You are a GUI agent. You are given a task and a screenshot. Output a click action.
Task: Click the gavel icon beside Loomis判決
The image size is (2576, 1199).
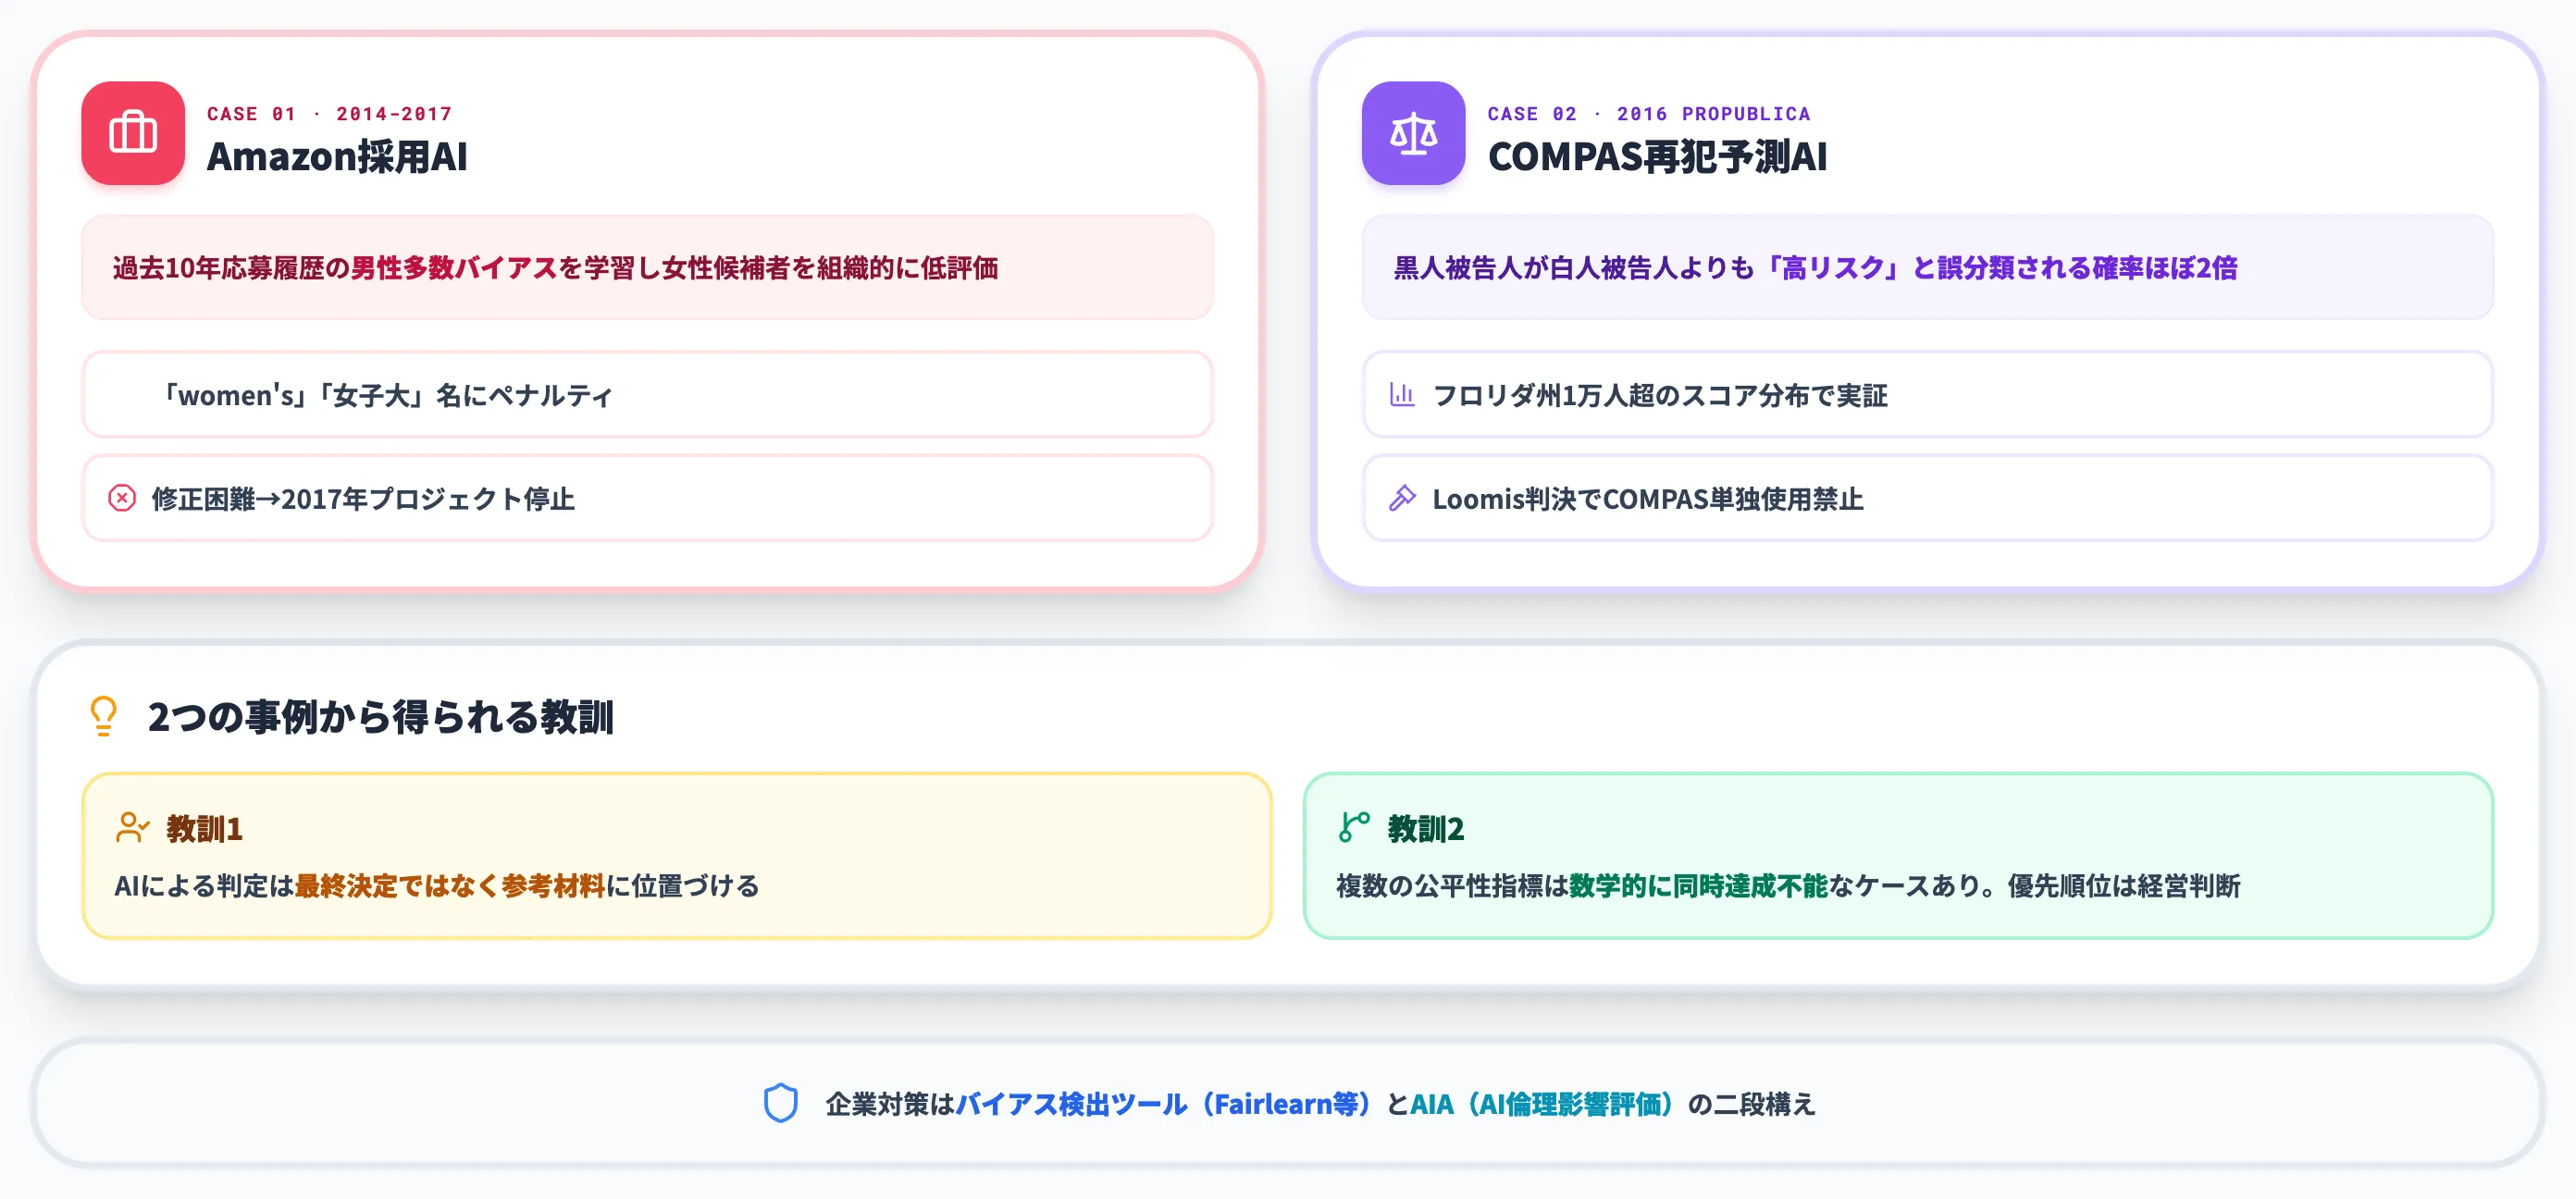coord(1402,498)
